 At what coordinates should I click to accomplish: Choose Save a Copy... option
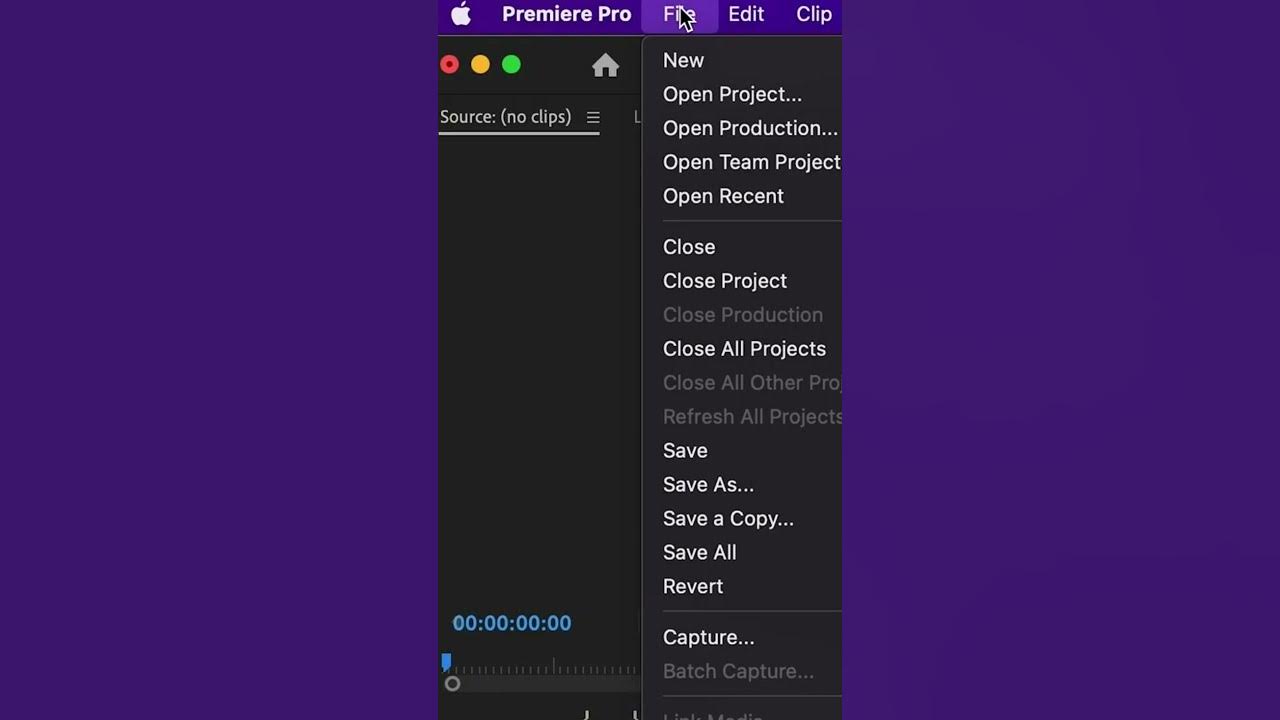(728, 519)
